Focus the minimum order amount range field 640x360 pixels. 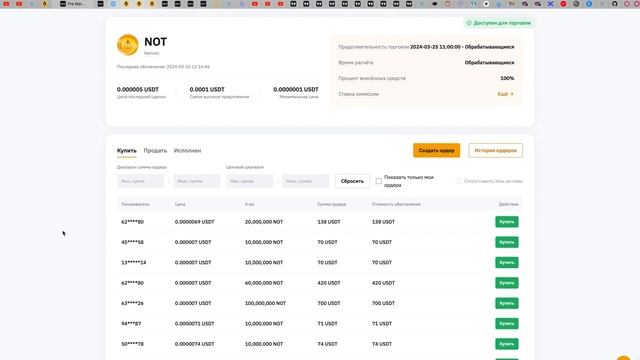coord(140,181)
